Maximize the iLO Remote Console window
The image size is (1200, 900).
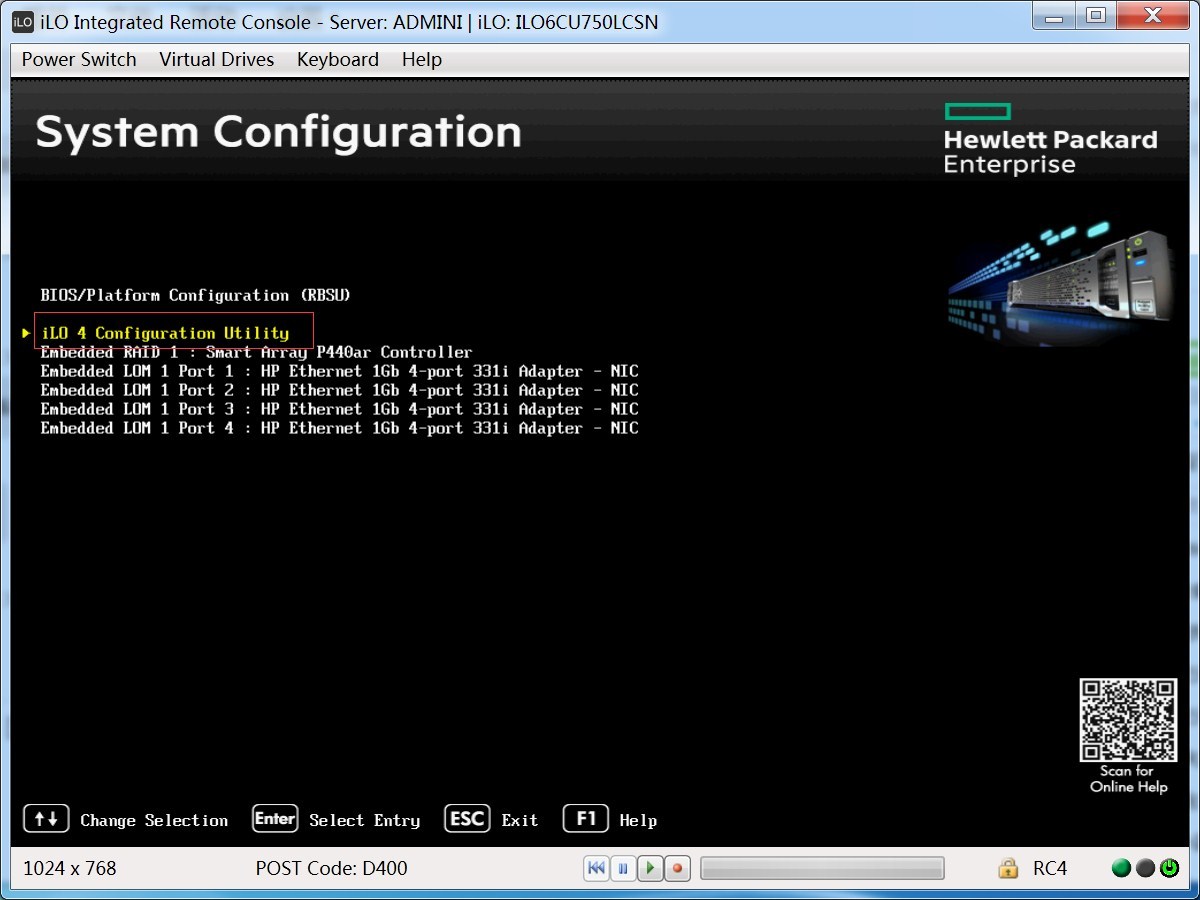pyautogui.click(x=1097, y=15)
